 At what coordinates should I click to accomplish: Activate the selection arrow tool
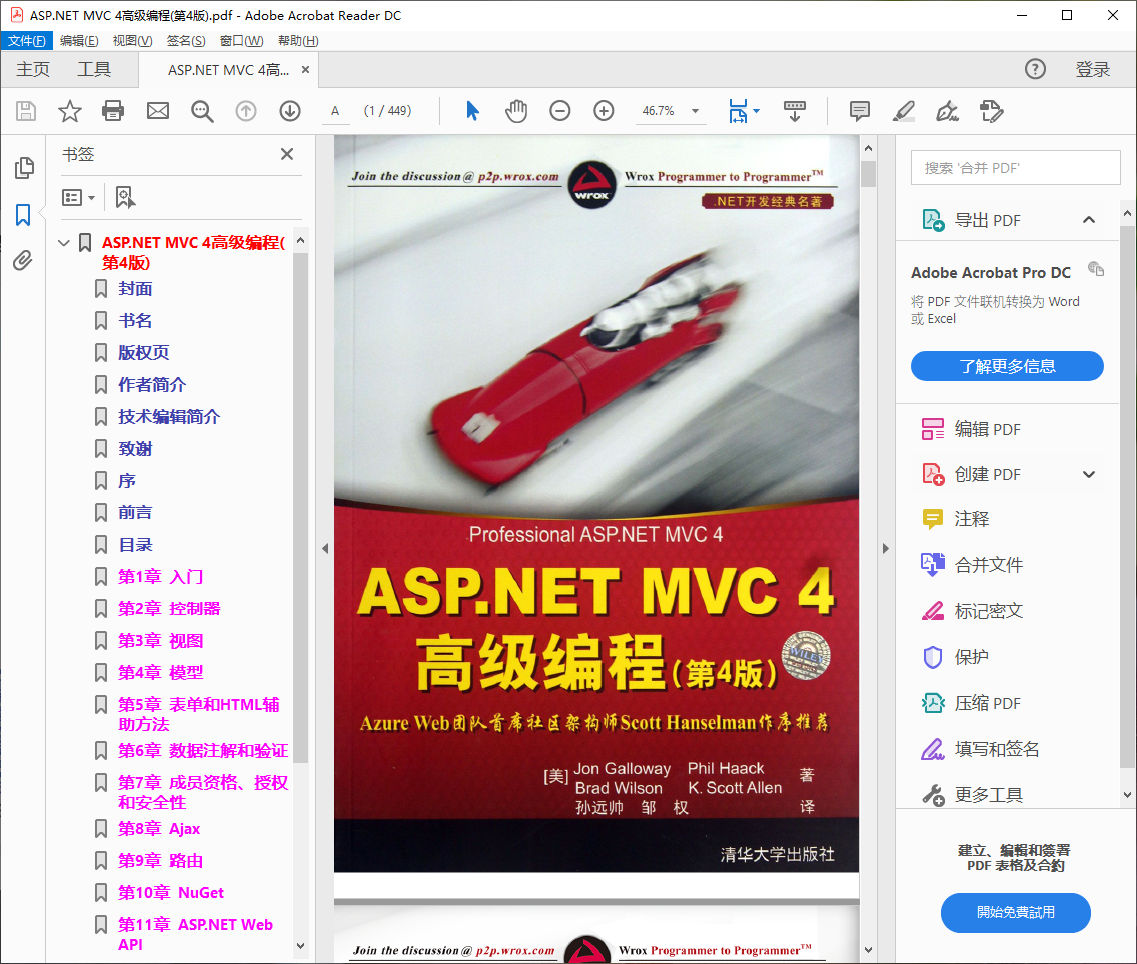point(472,111)
